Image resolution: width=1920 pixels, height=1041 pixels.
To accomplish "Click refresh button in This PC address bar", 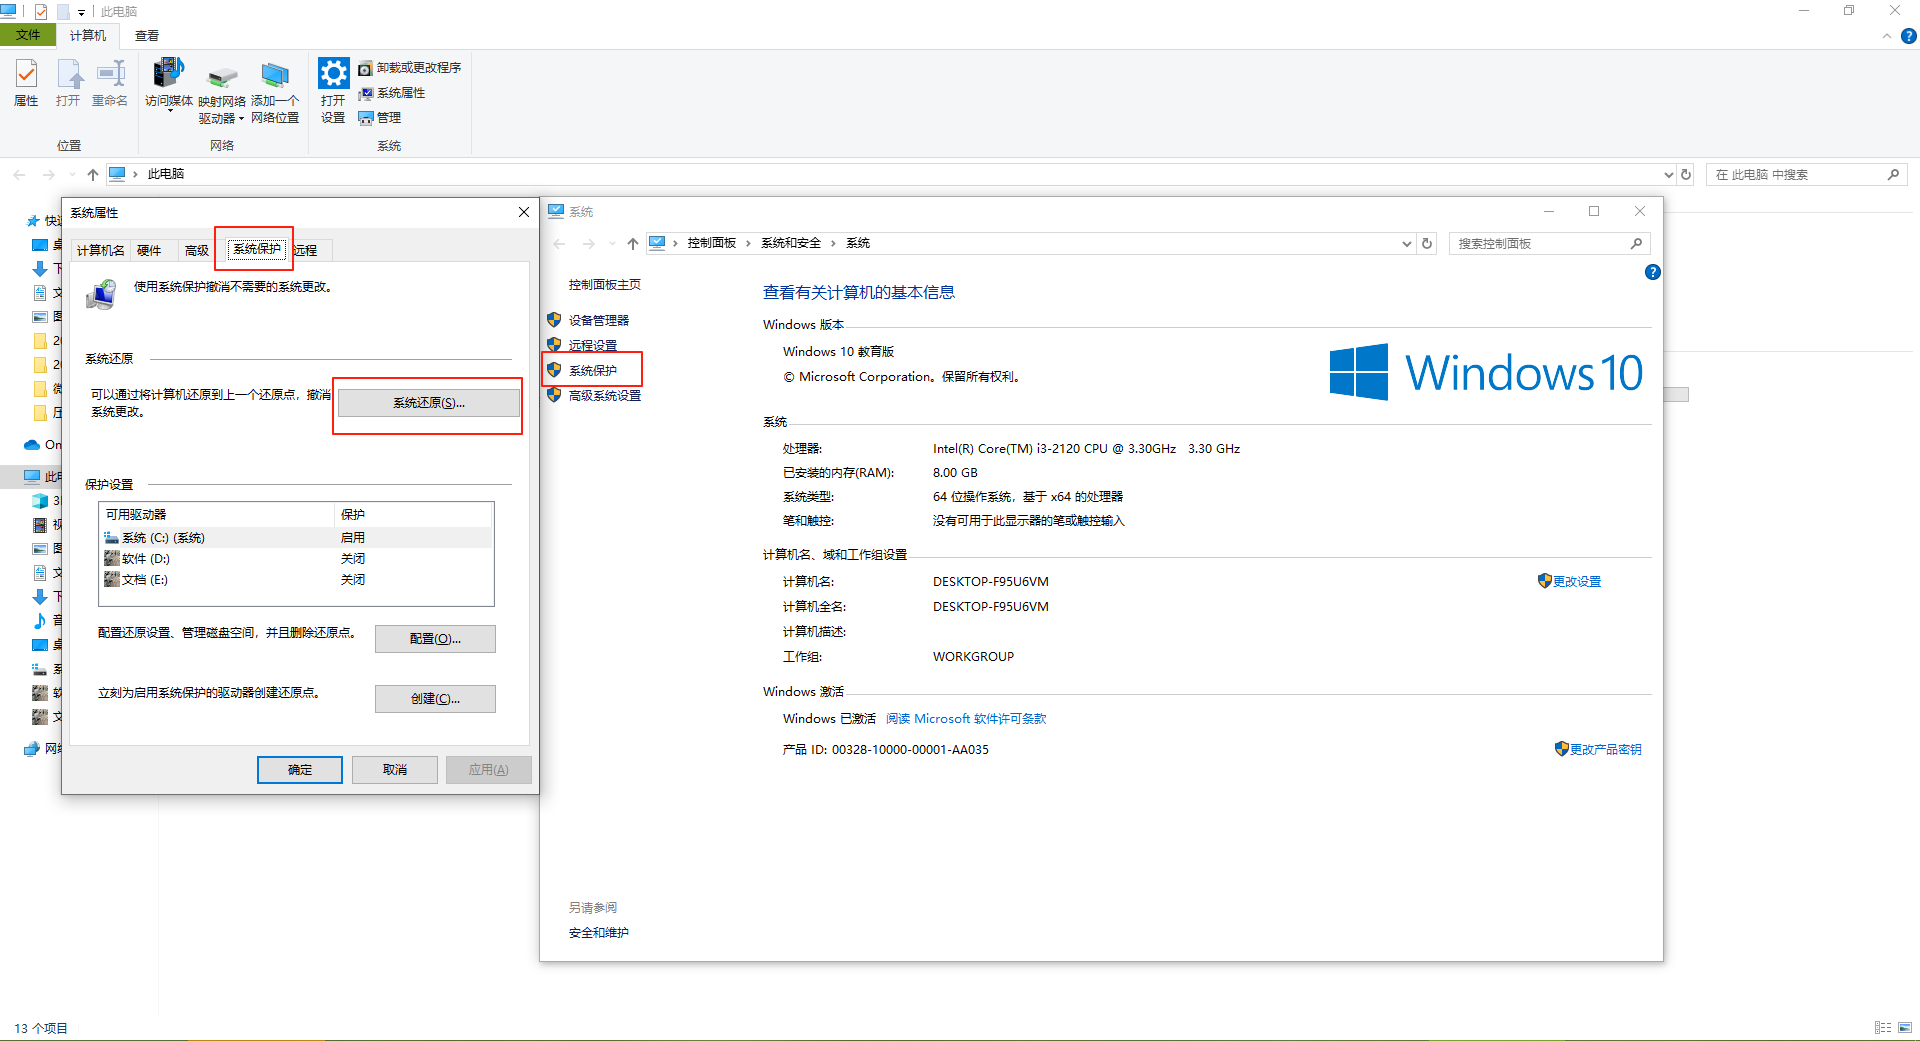I will tap(1686, 175).
